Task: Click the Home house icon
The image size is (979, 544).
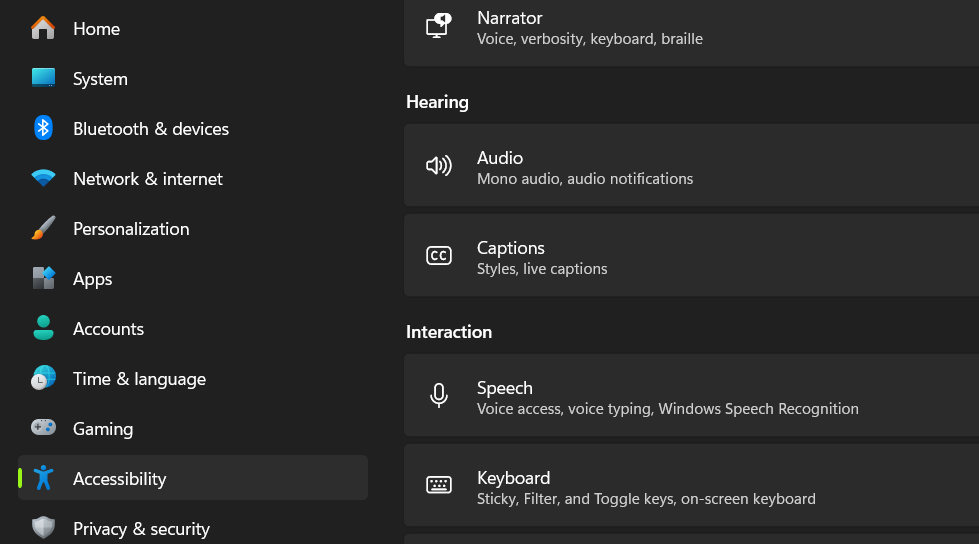Action: [x=43, y=28]
